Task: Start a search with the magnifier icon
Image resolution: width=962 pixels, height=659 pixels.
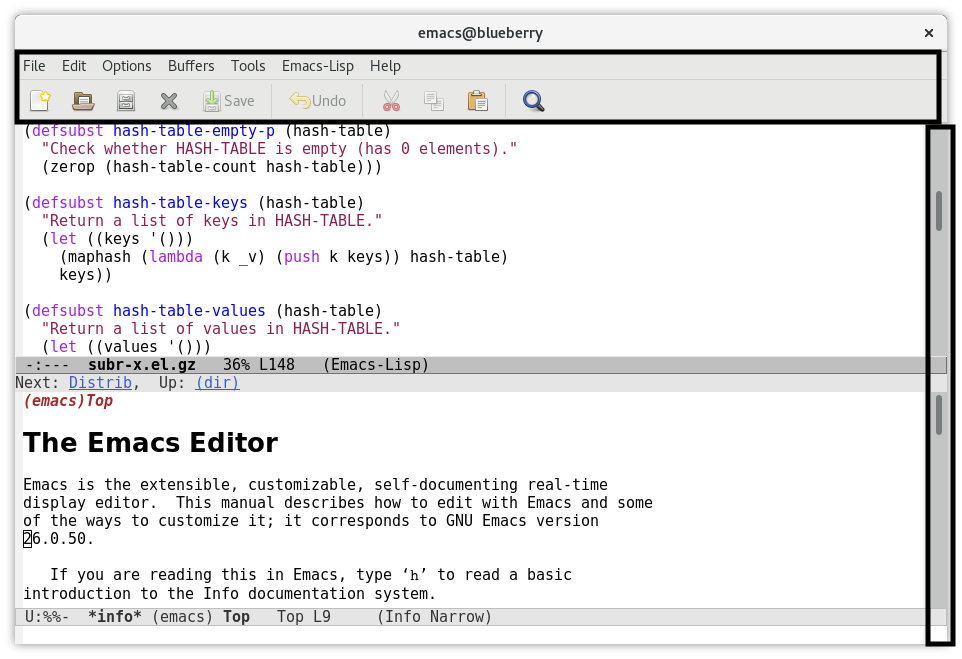Action: coord(533,100)
